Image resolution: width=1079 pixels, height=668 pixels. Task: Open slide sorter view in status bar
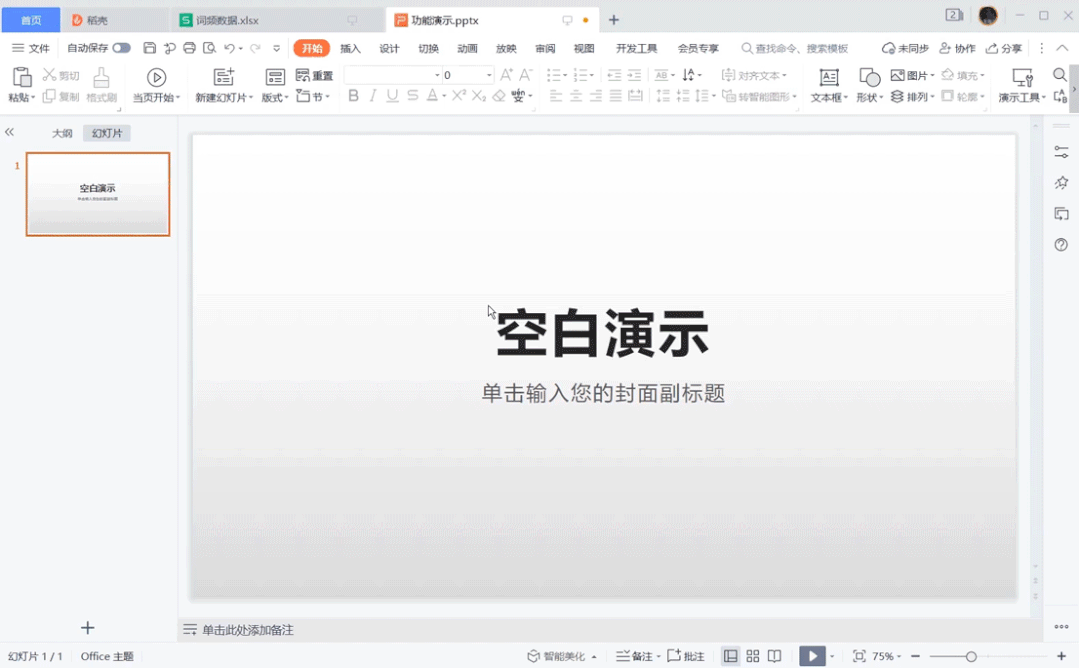click(753, 656)
